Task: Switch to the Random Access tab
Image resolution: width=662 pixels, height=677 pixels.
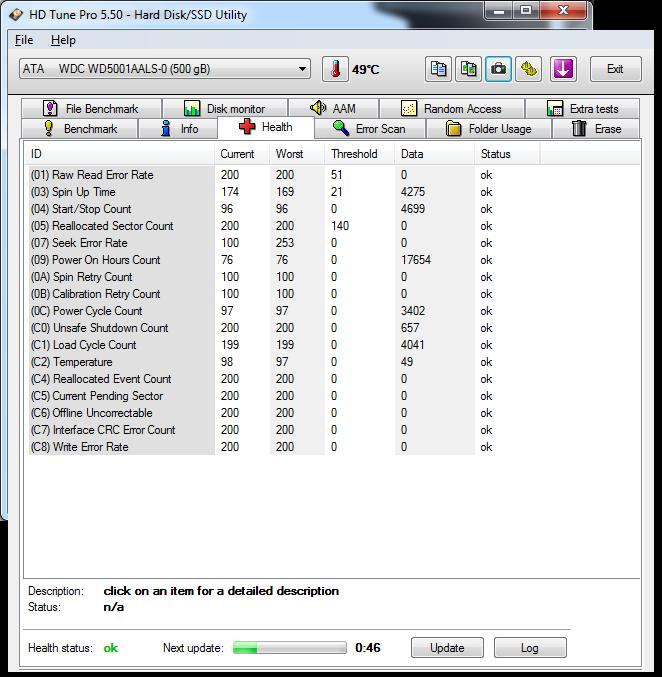Action: point(452,108)
